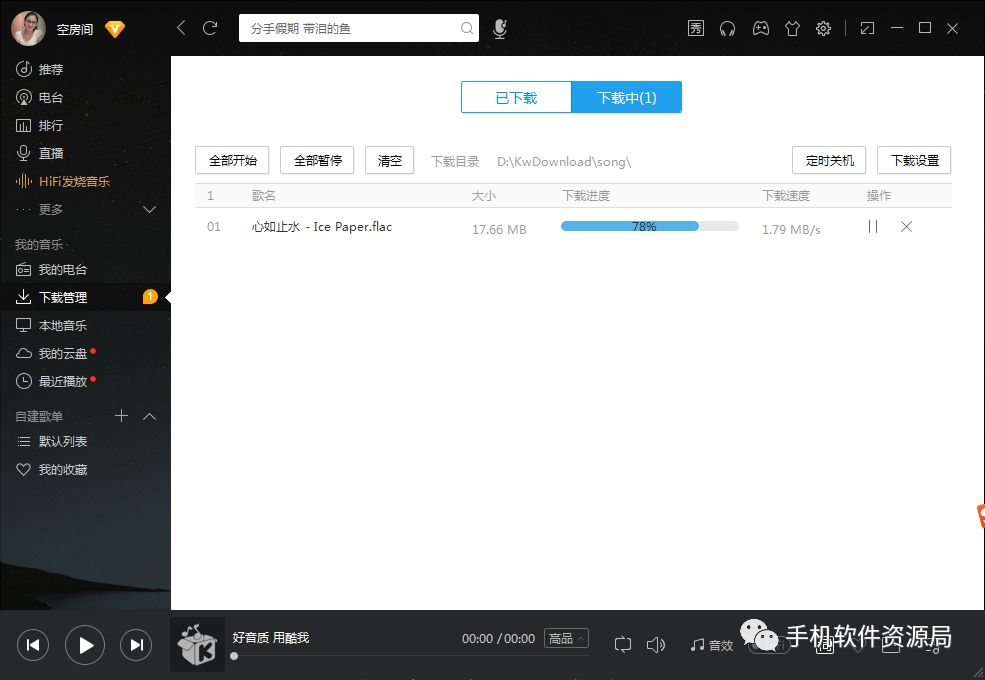The image size is (985, 680).
Task: Open the game controller icon
Action: [761, 28]
